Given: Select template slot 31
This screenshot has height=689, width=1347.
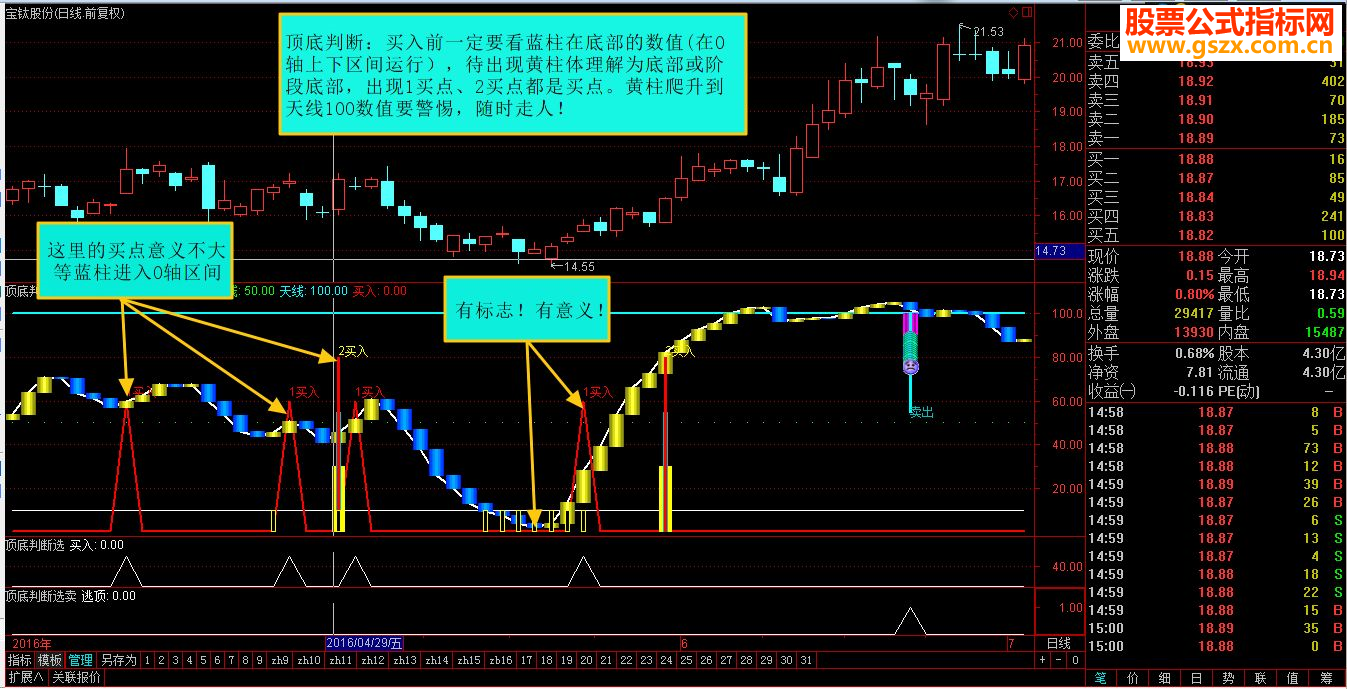Looking at the screenshot, I should click(806, 660).
